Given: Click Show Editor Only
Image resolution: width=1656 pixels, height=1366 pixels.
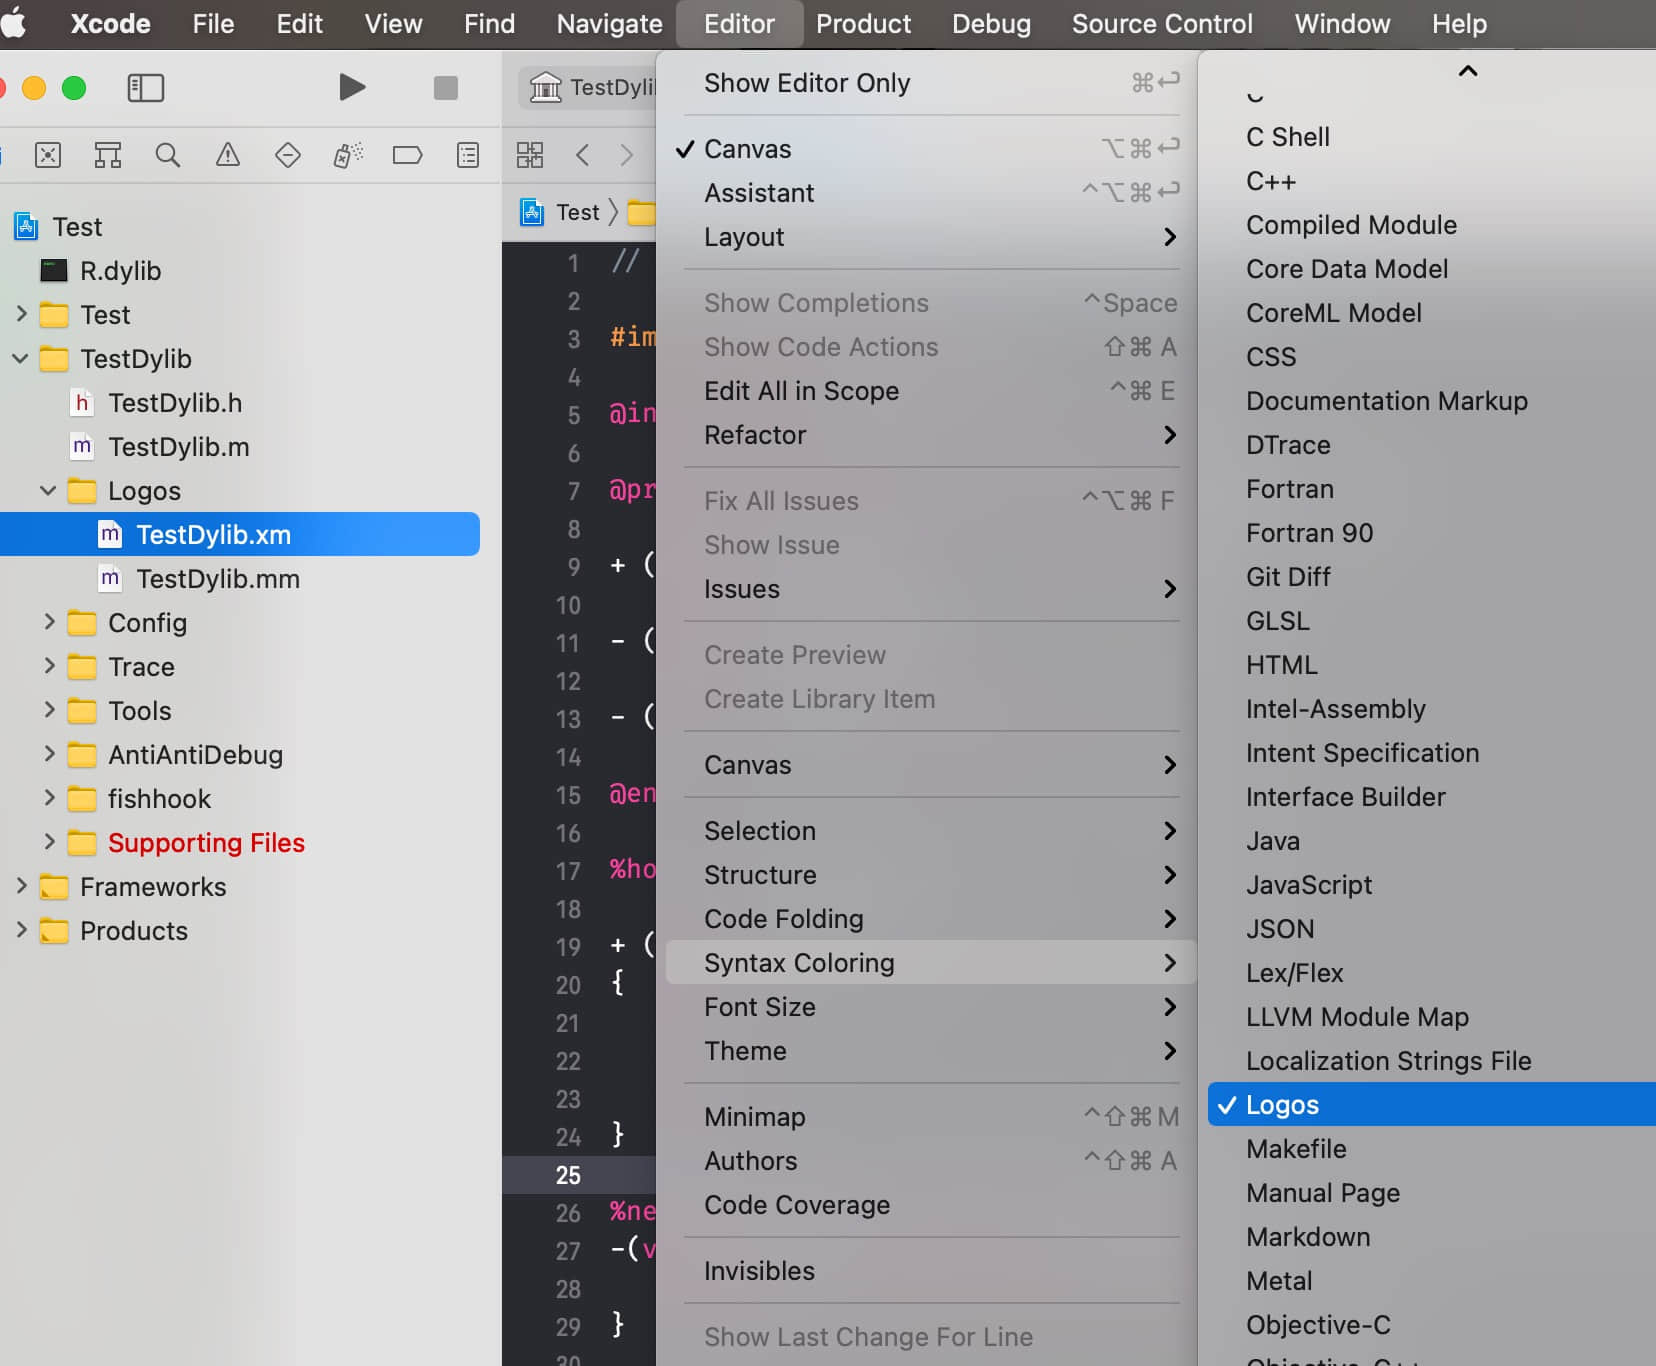Looking at the screenshot, I should click(x=927, y=83).
